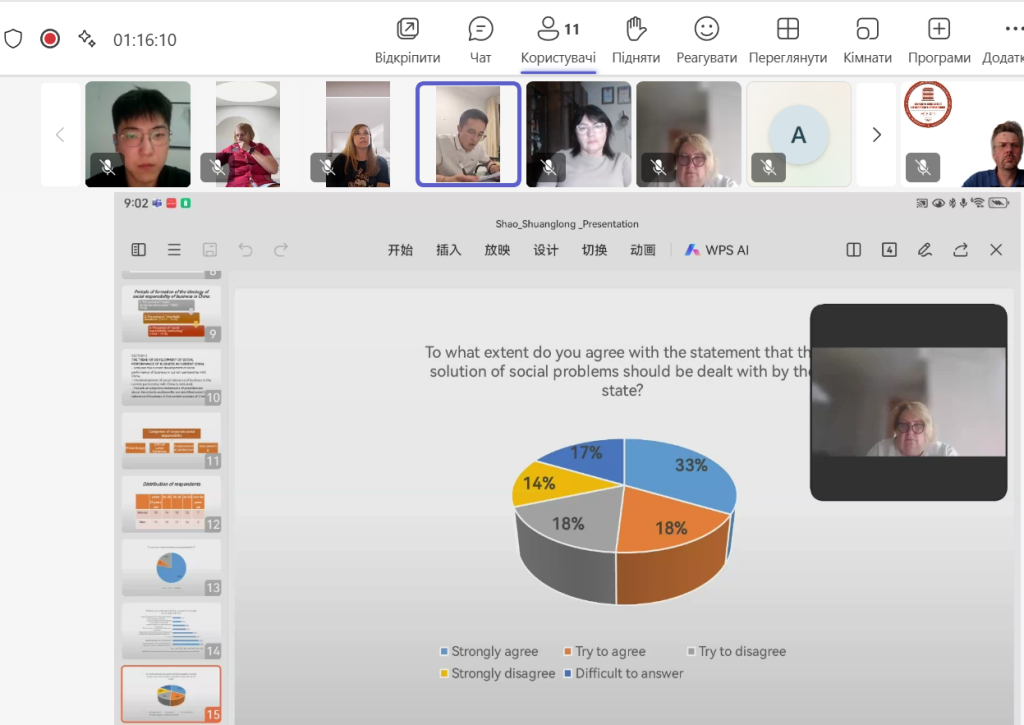Select the highlighted active speaker video tile

[x=468, y=134]
